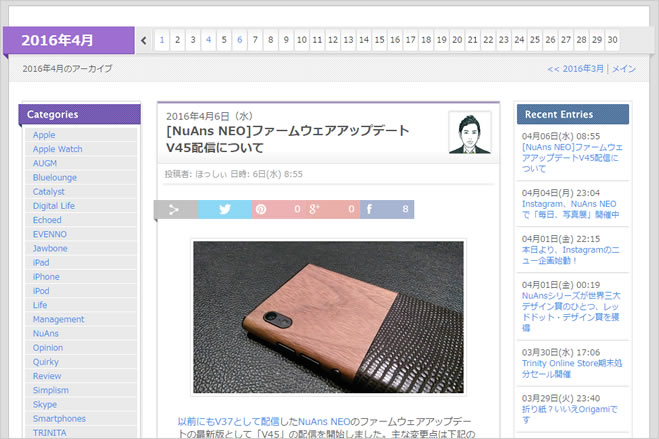The width and height of the screenshot is (659, 439).
Task: Go to previous month using left arrow
Action: [x=144, y=40]
